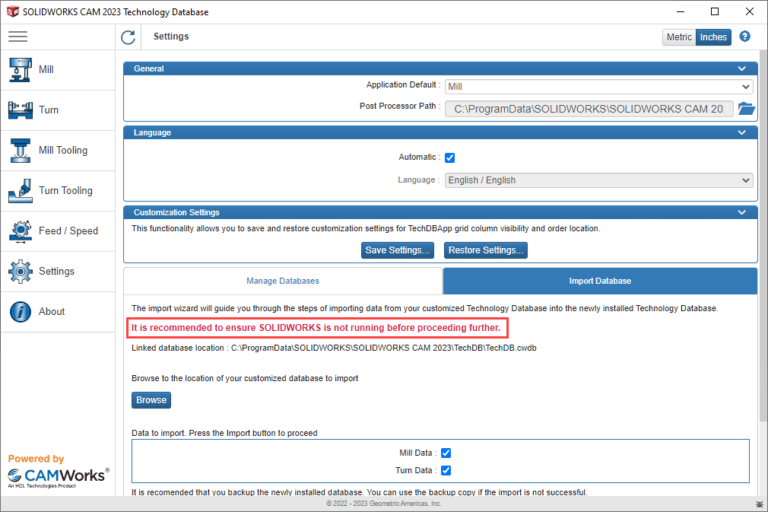Open the Application Default dropdown

click(x=598, y=86)
